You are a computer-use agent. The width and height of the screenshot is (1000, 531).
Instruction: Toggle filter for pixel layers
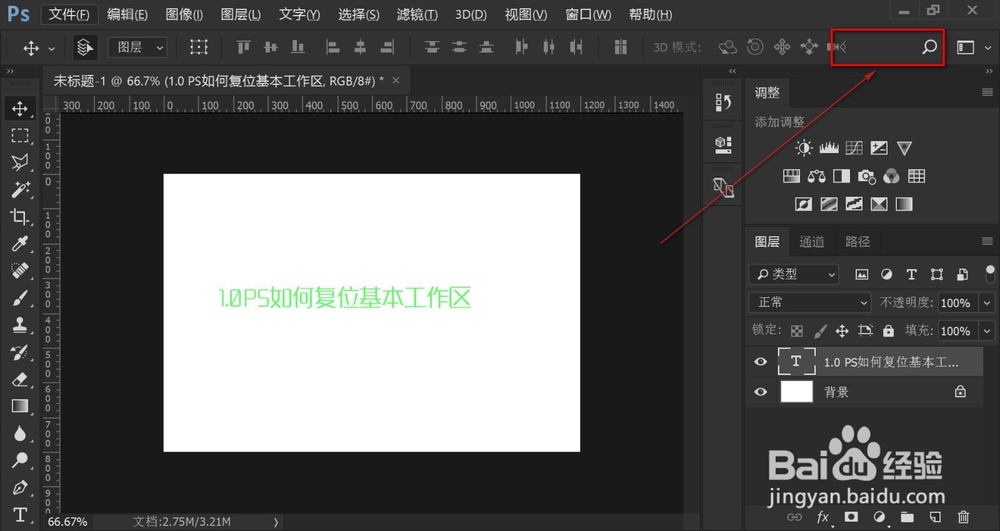(862, 275)
